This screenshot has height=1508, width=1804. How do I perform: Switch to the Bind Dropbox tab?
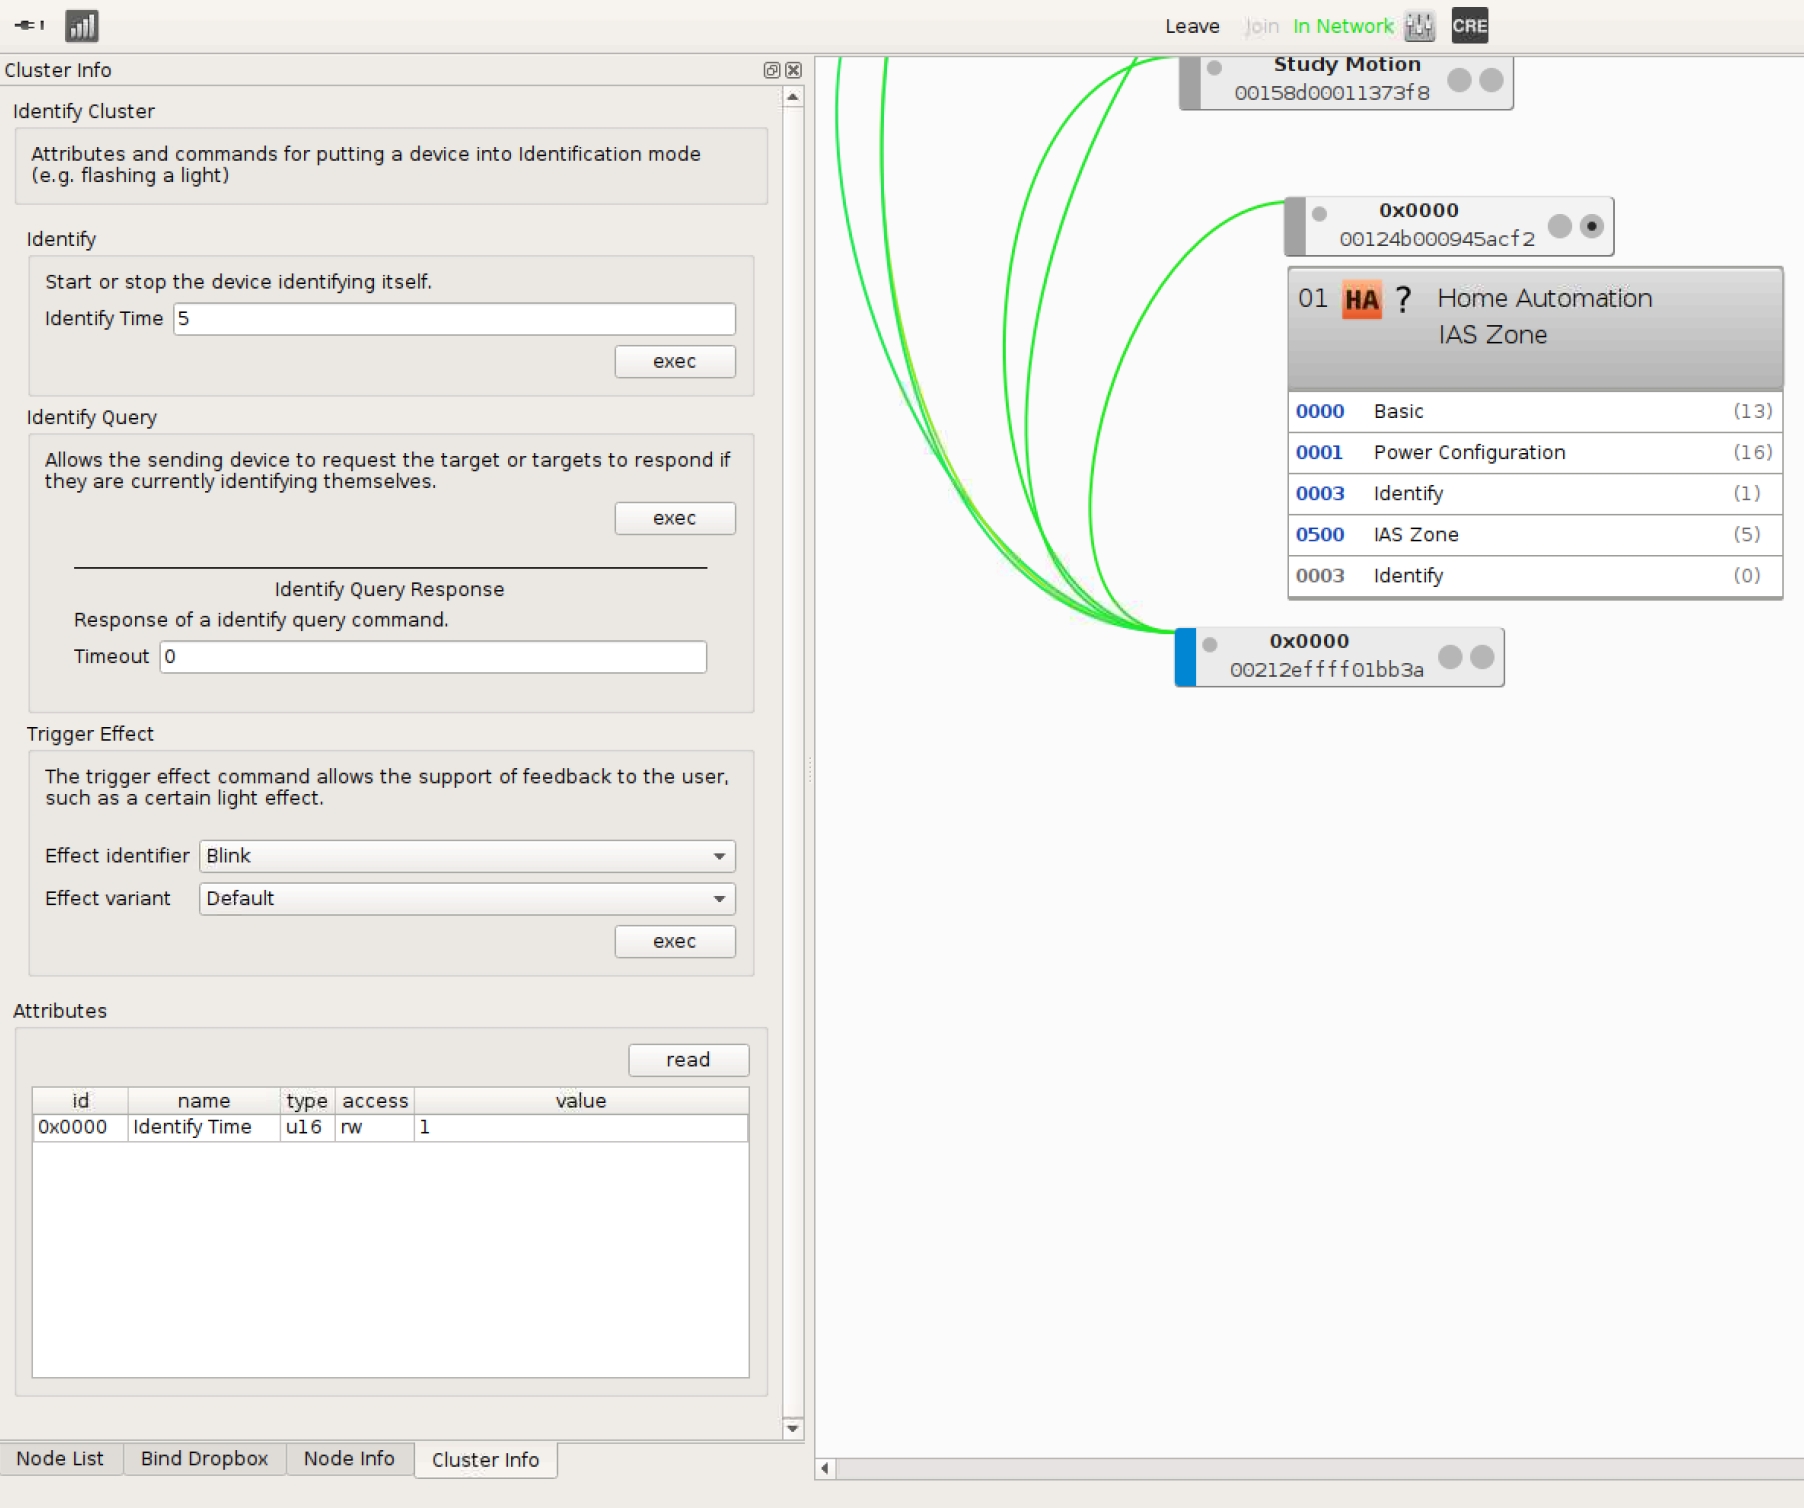205,1459
